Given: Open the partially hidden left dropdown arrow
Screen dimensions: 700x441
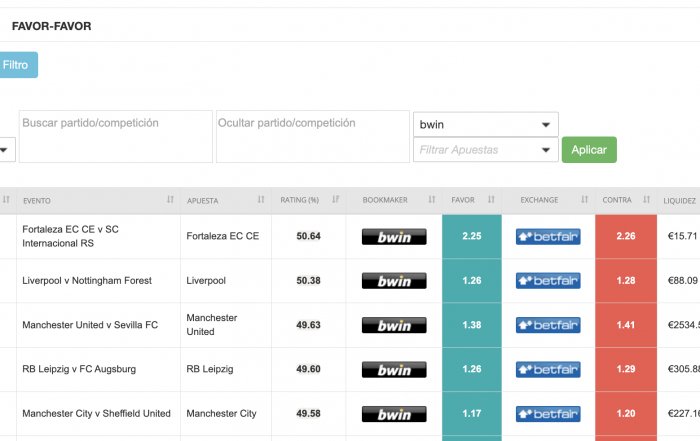Looking at the screenshot, I should (x=5, y=150).
